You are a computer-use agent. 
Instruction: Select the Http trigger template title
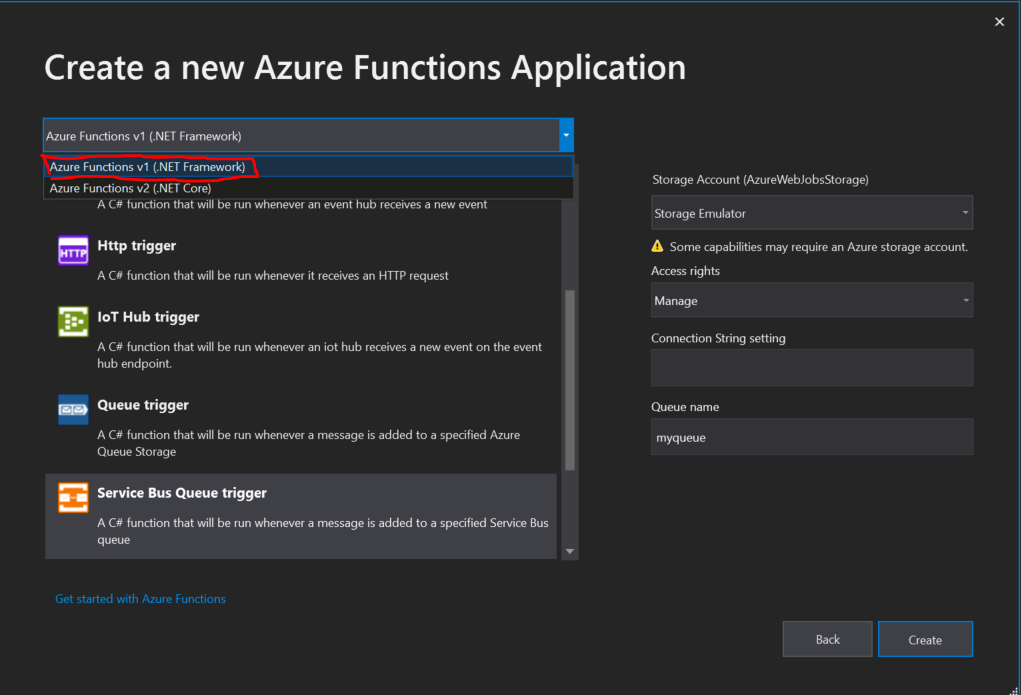point(137,246)
